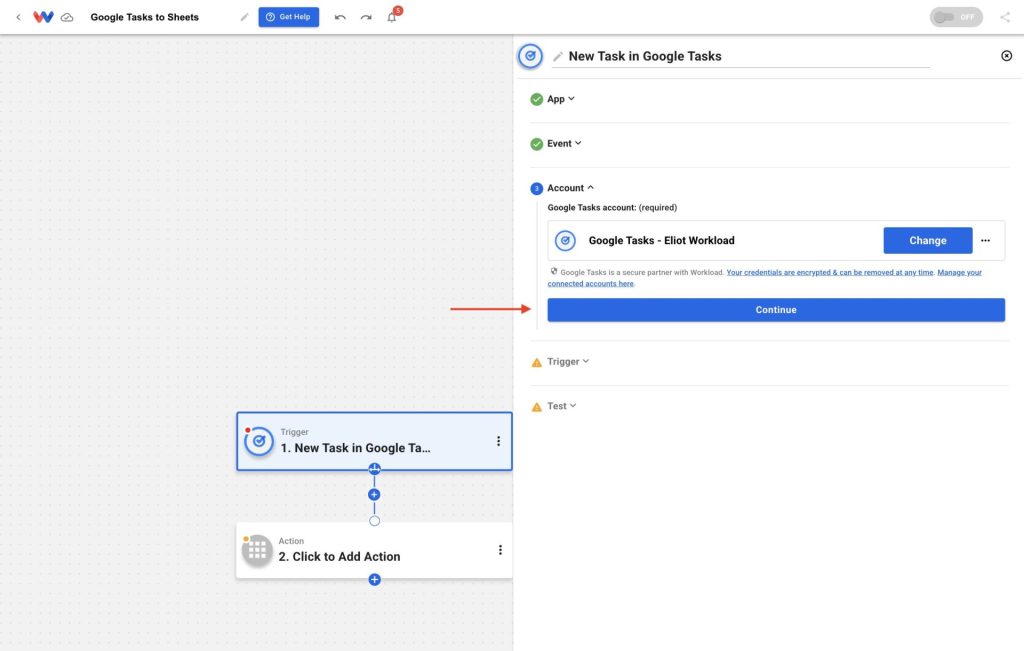1024x651 pixels.
Task: Select the Click to Add Action node
Action: (x=374, y=550)
